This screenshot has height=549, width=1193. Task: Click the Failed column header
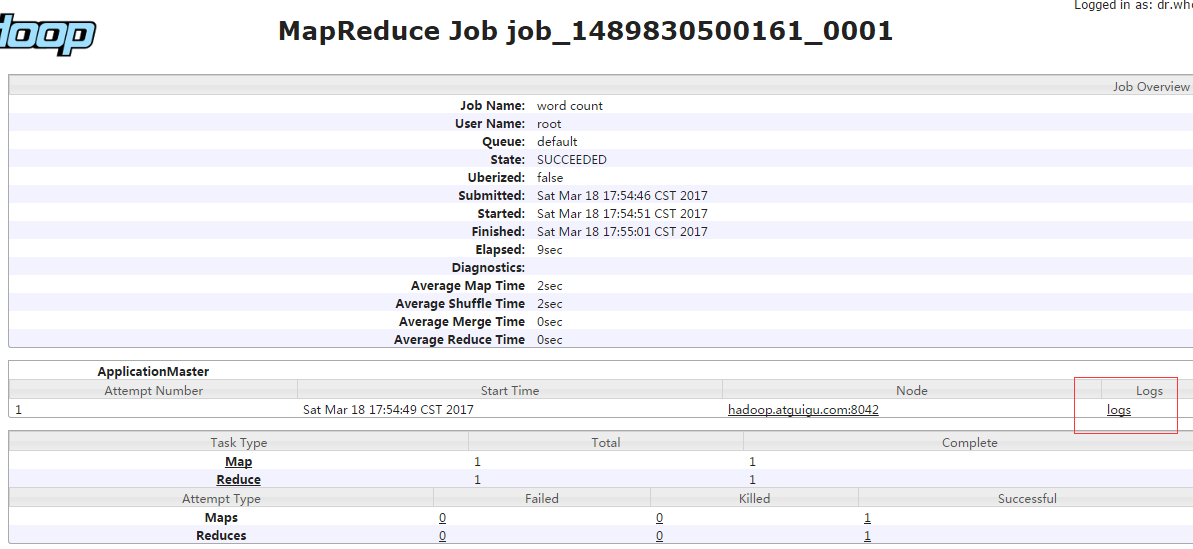coord(542,499)
